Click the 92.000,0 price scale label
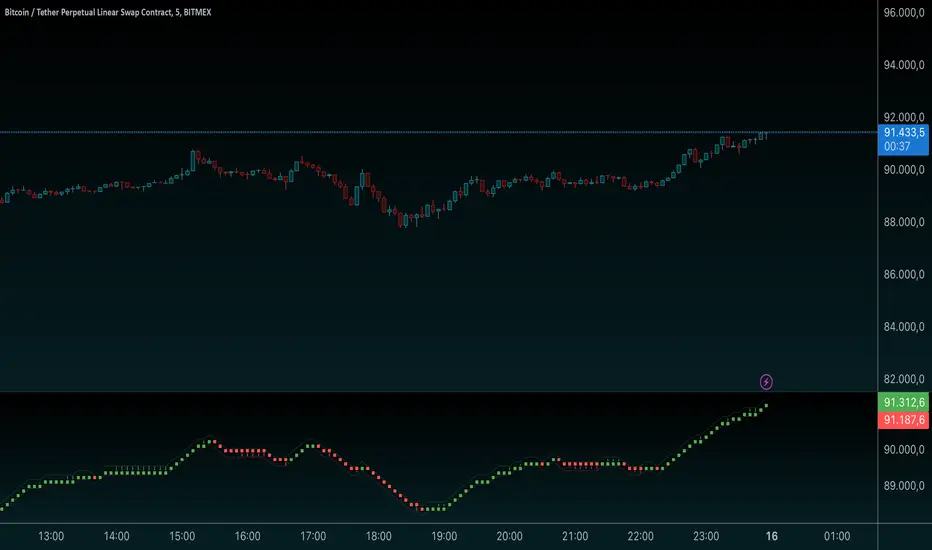Image resolution: width=932 pixels, height=550 pixels. point(903,117)
